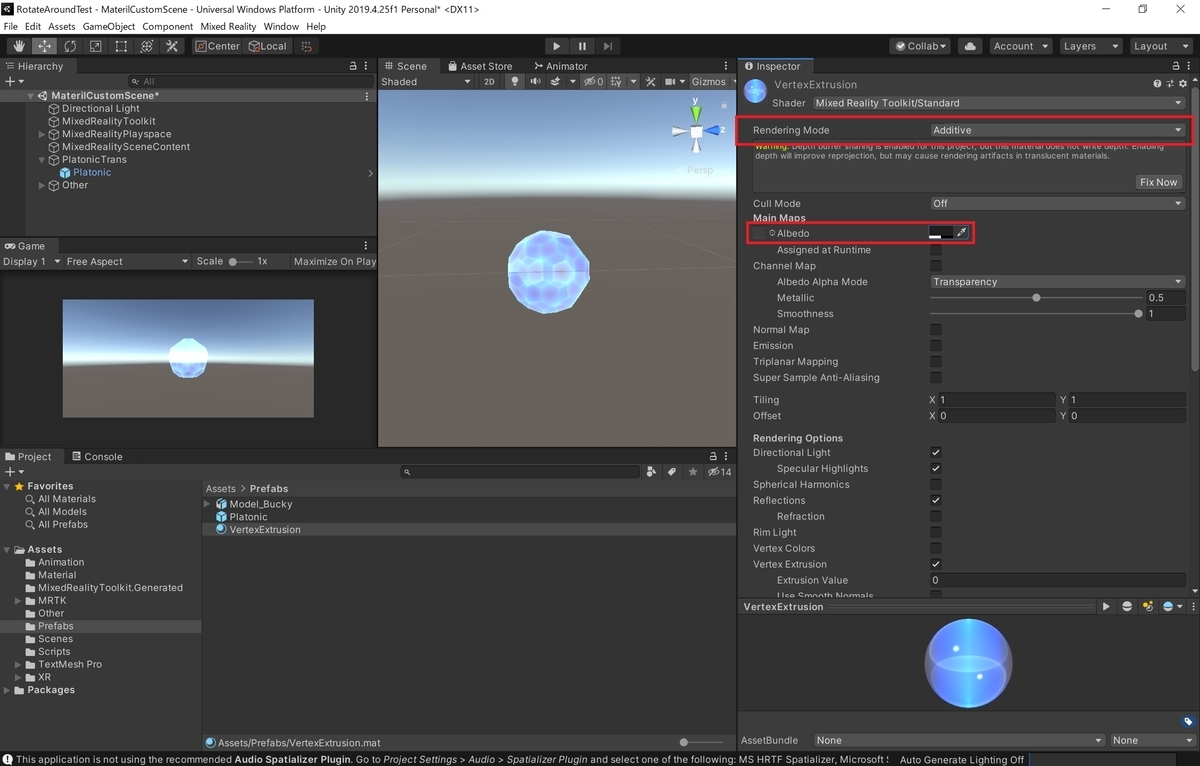
Task: Open the Account dropdown
Action: pos(1020,46)
